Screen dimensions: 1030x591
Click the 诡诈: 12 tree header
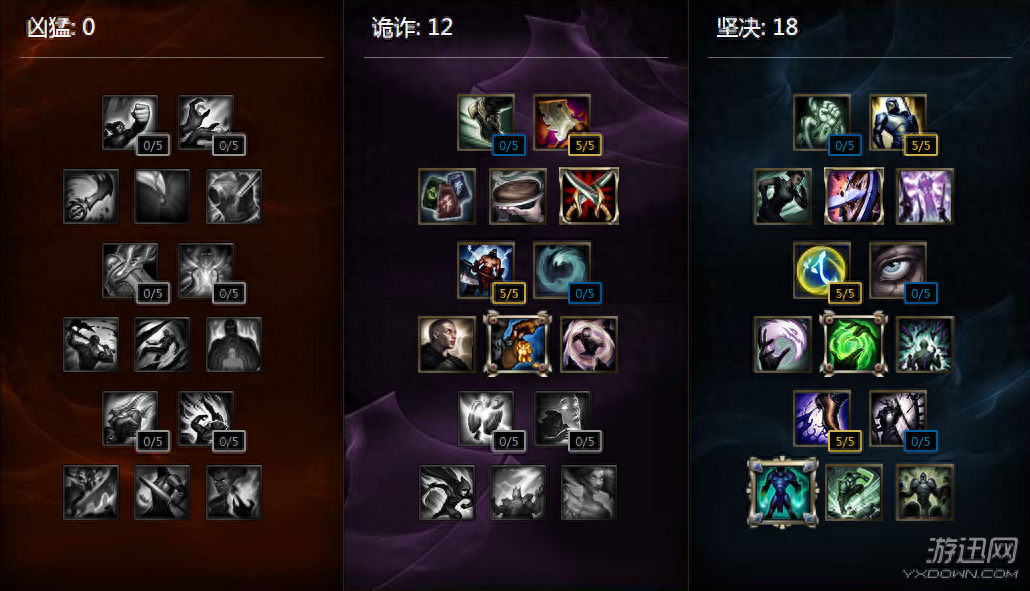click(x=412, y=28)
